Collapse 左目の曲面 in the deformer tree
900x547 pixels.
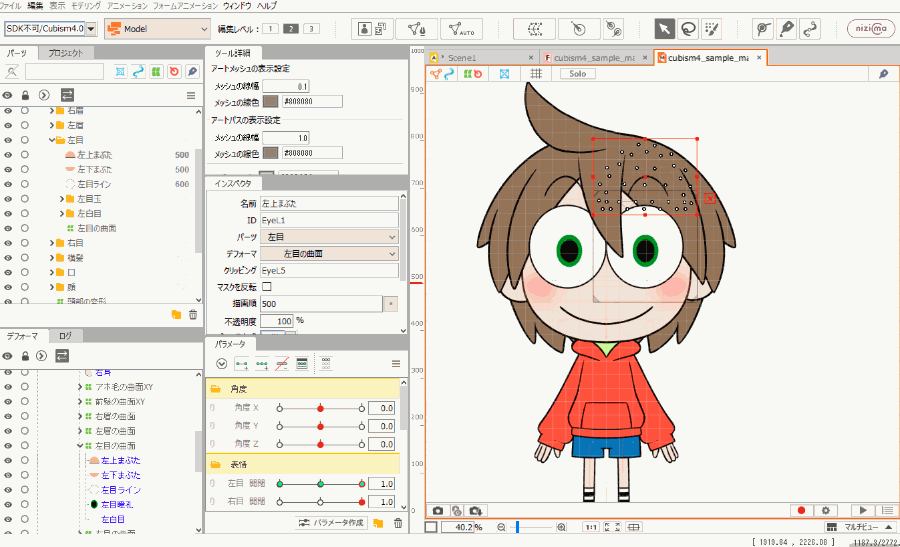80,445
